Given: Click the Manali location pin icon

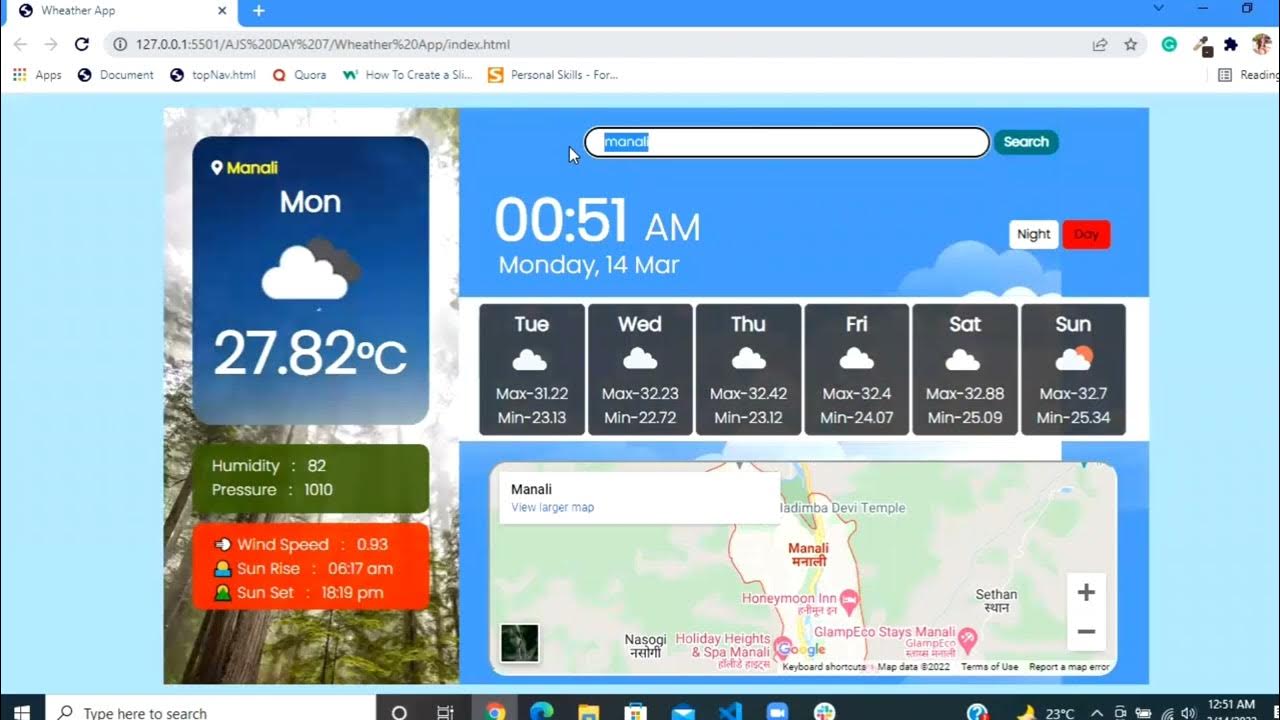Looking at the screenshot, I should point(217,167).
